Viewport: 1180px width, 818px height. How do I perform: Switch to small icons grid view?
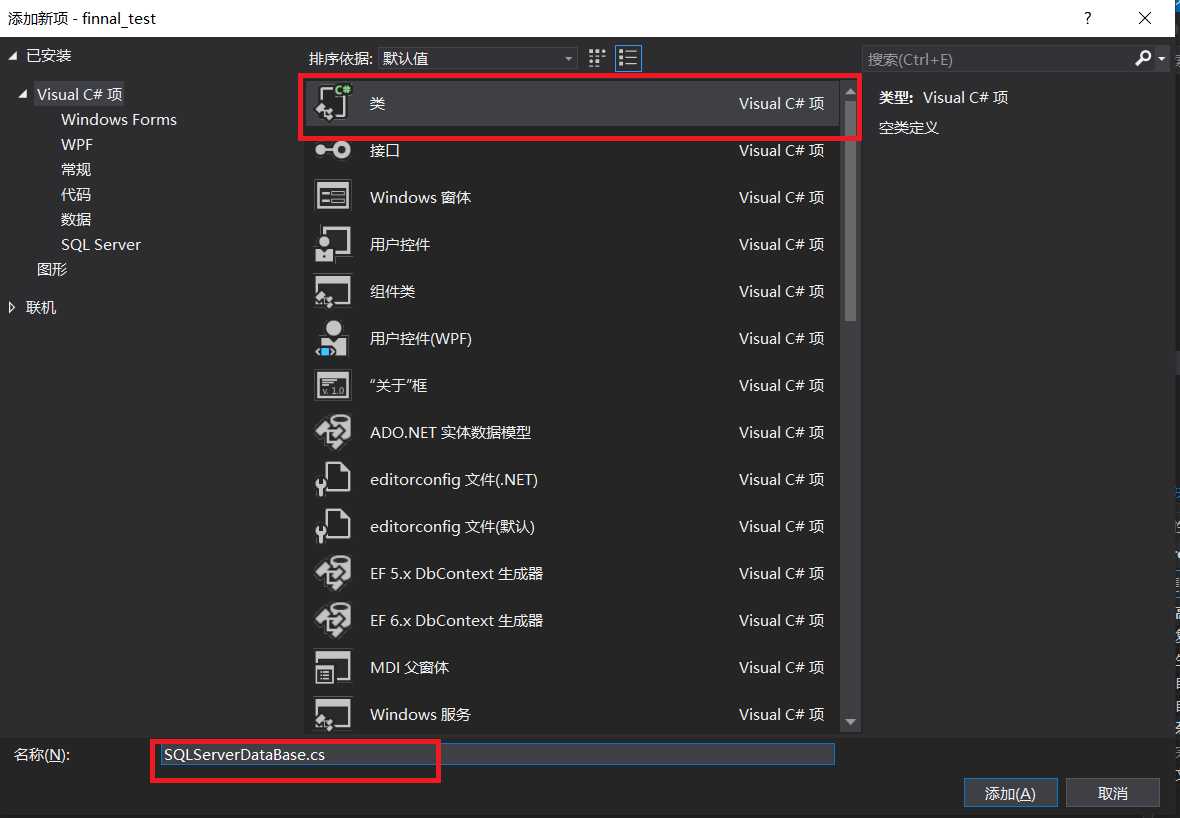point(597,58)
